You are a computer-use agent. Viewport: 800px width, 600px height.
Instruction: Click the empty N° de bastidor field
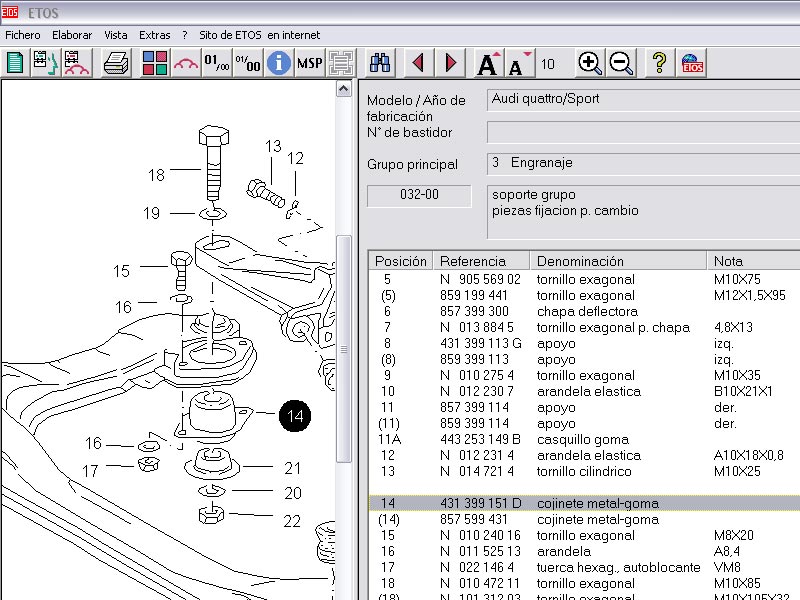[x=643, y=132]
